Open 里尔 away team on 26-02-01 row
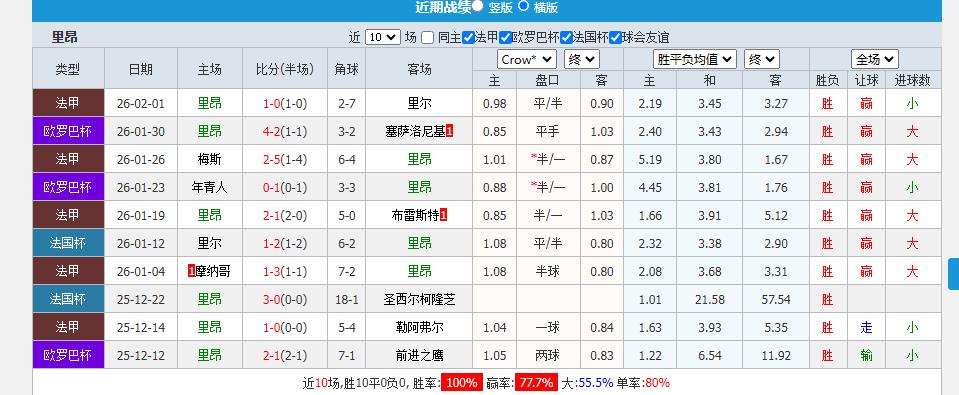Viewport: 959px width, 395px height. coord(419,103)
